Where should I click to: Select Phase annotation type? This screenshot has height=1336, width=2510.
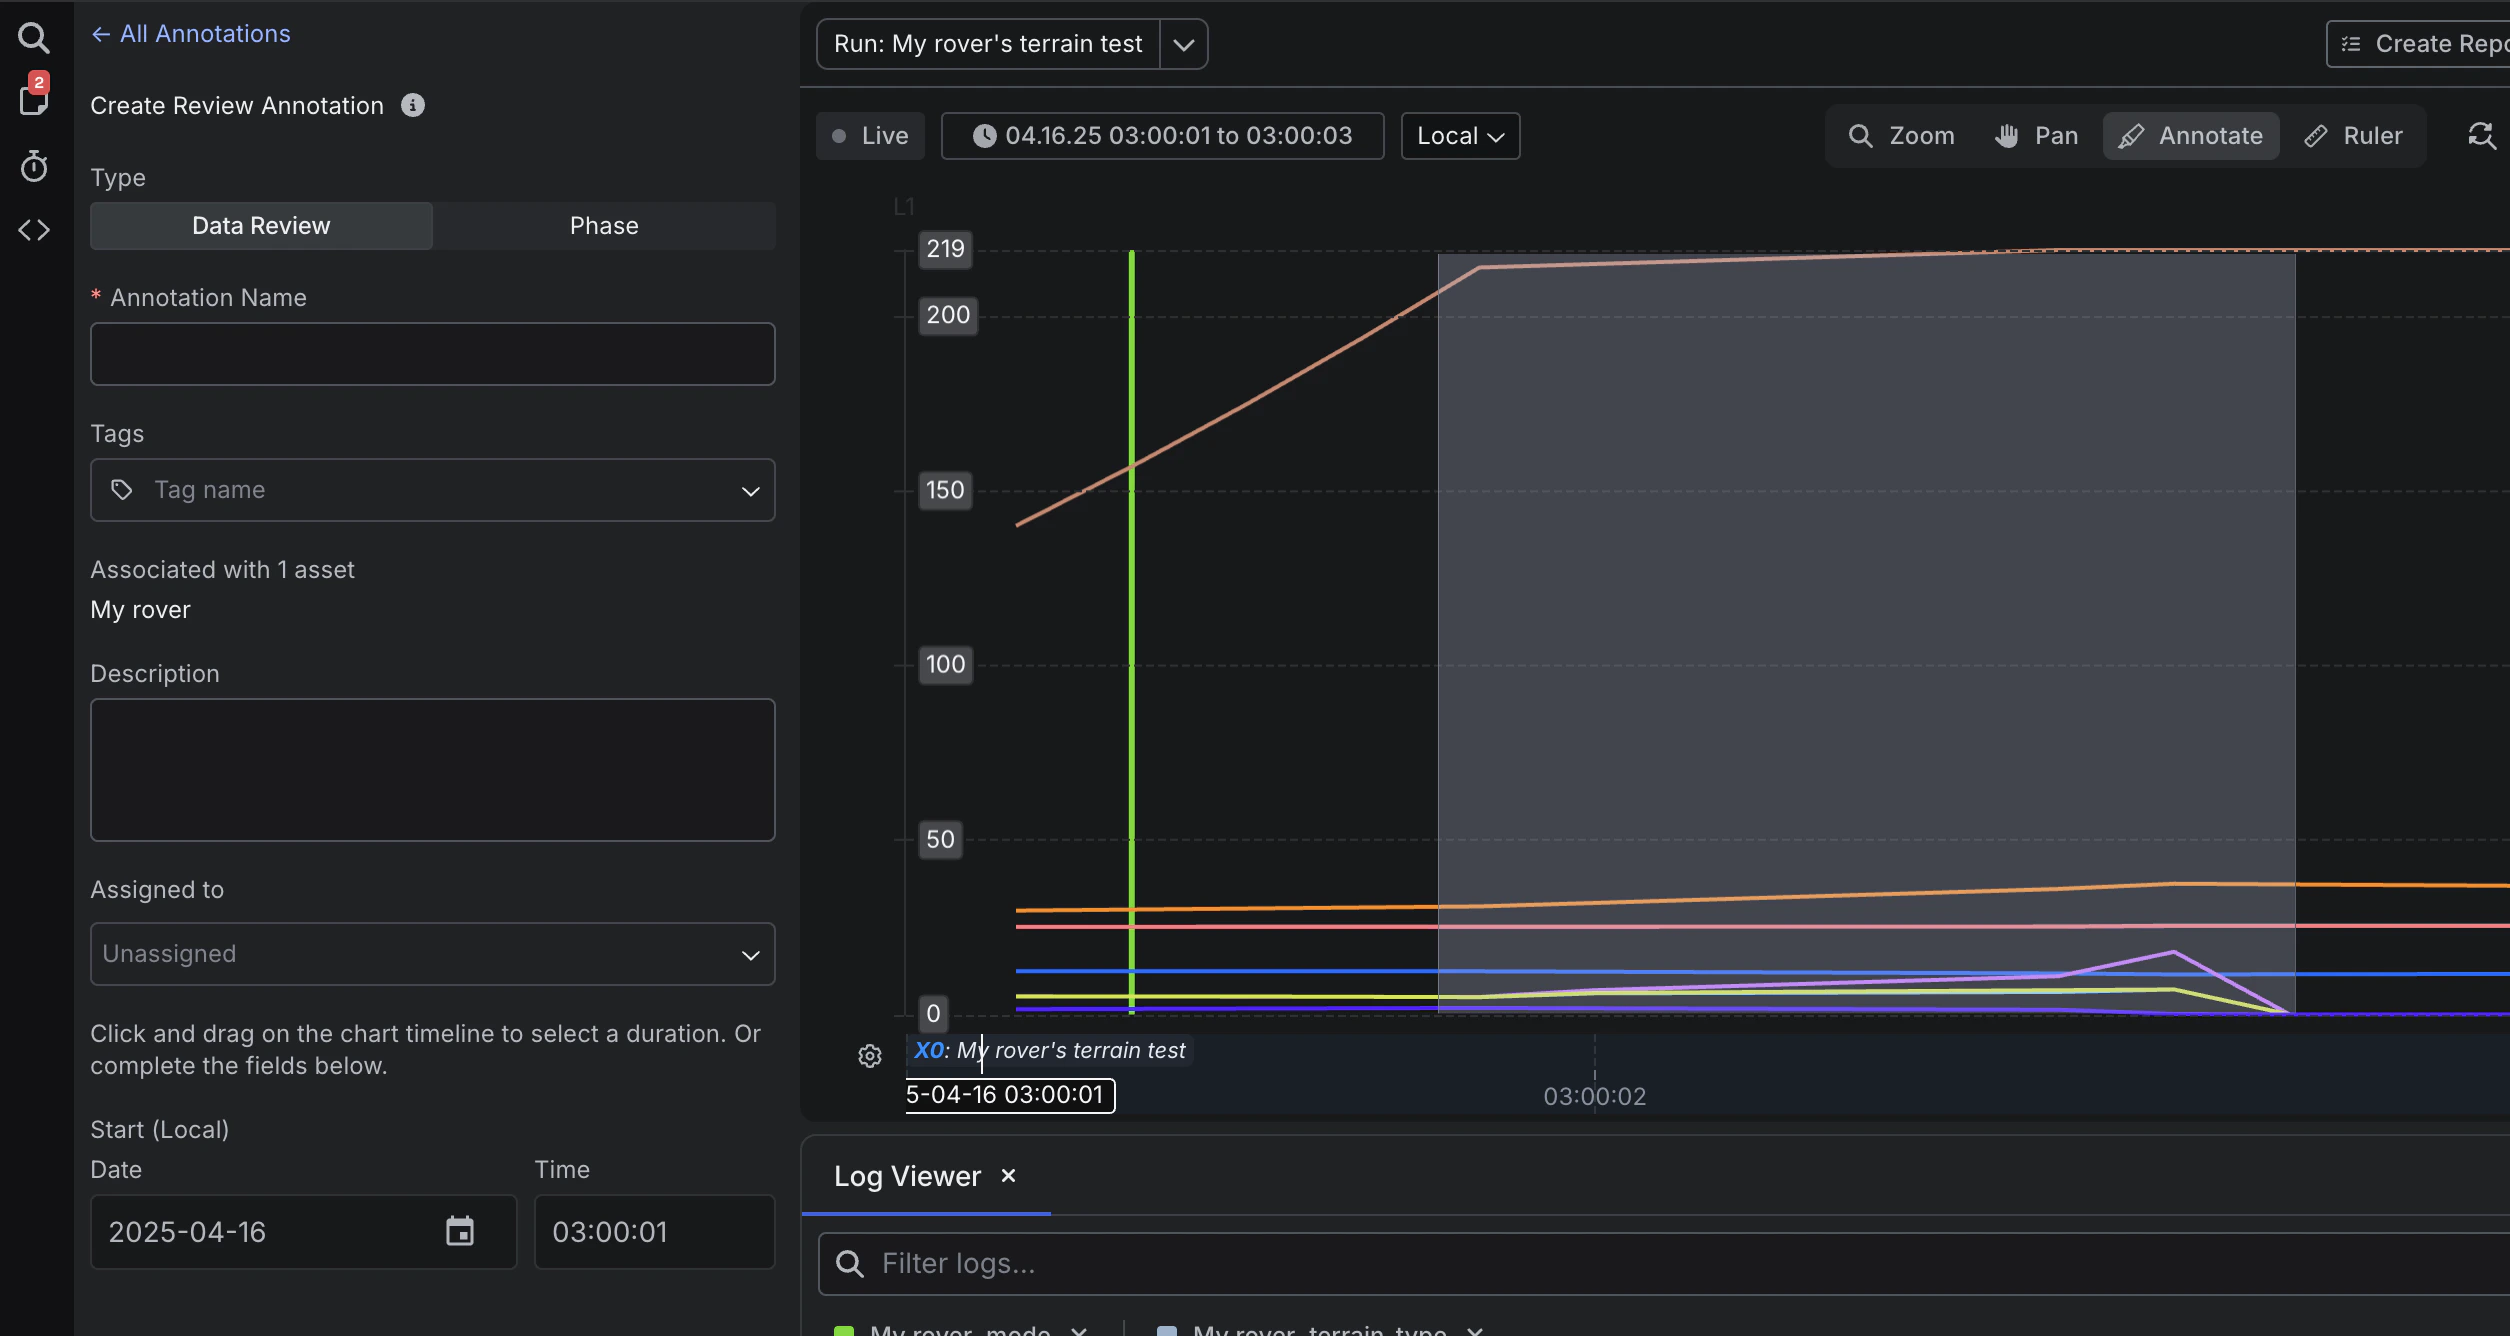point(604,226)
